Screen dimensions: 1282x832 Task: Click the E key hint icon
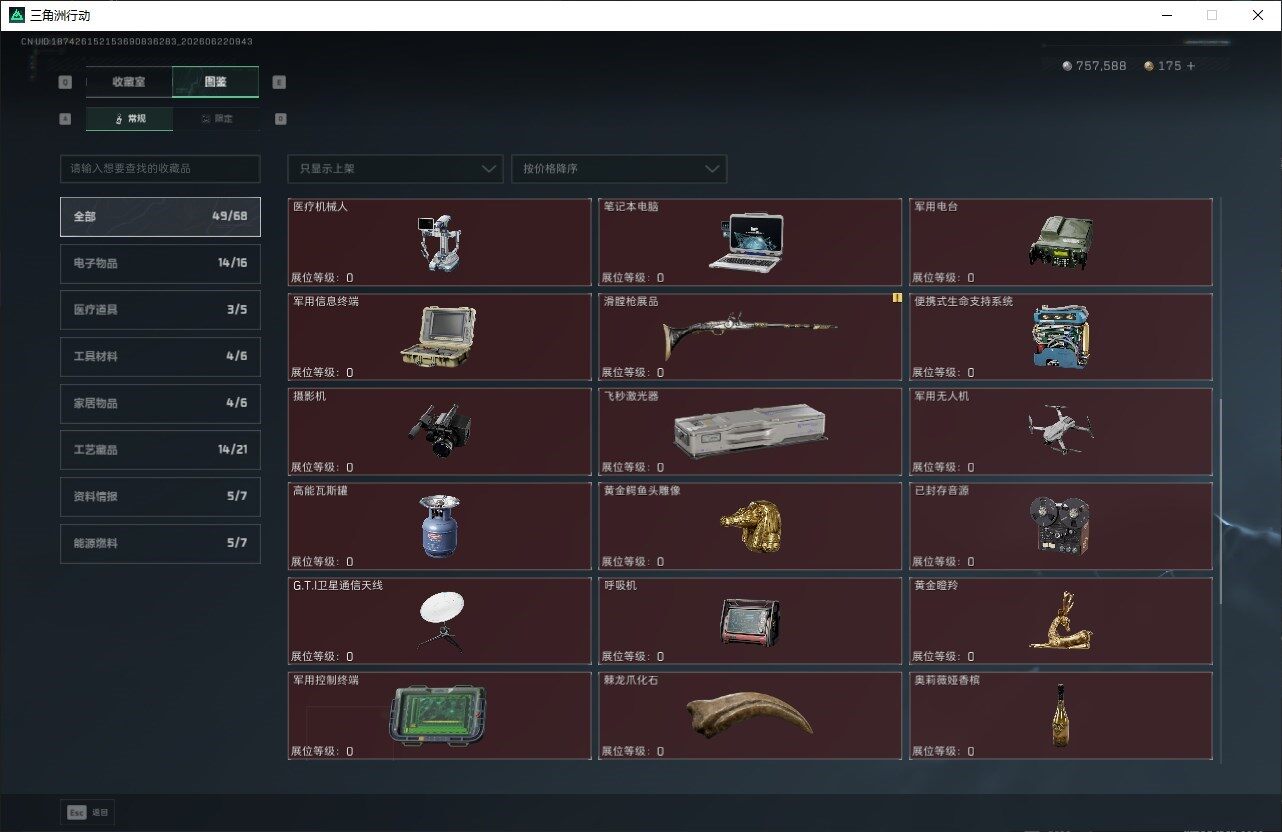tap(279, 82)
